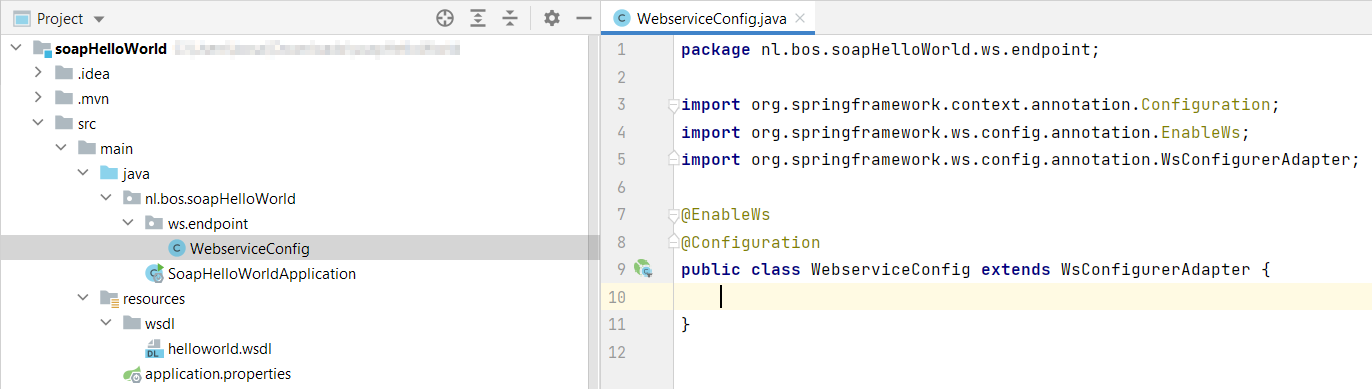Click the WebserviceConfig class icon in tree
The width and height of the screenshot is (1372, 389).
tap(177, 248)
